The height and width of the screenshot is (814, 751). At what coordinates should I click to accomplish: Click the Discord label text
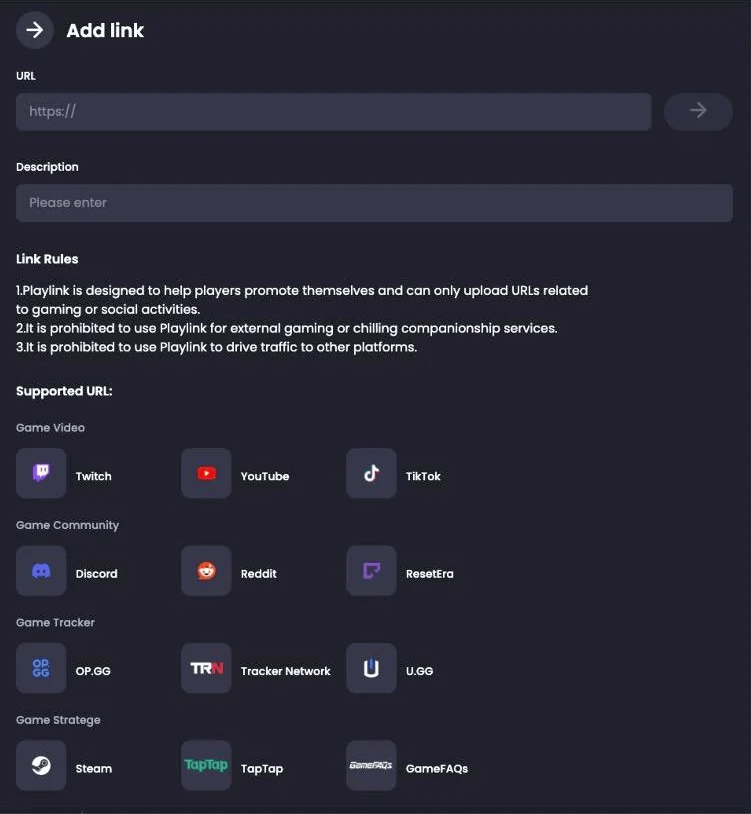[97, 574]
